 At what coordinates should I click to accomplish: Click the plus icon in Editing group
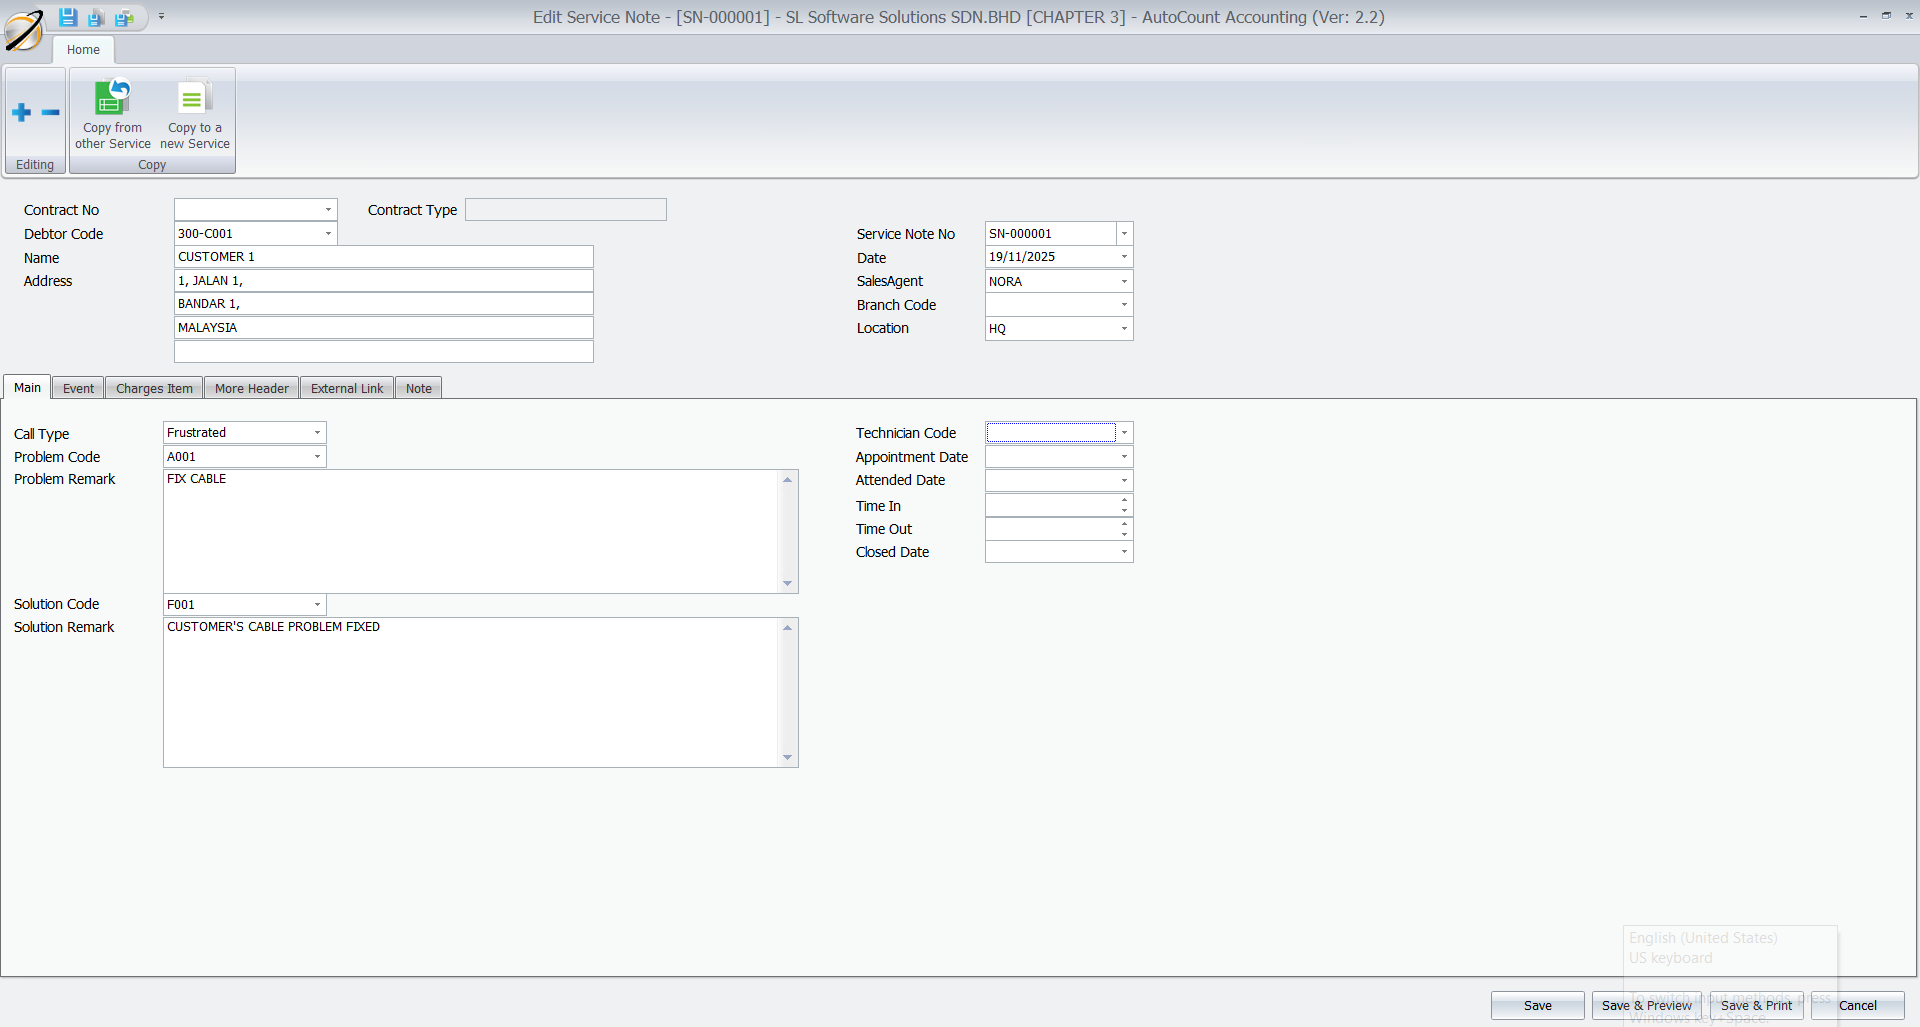[x=21, y=112]
